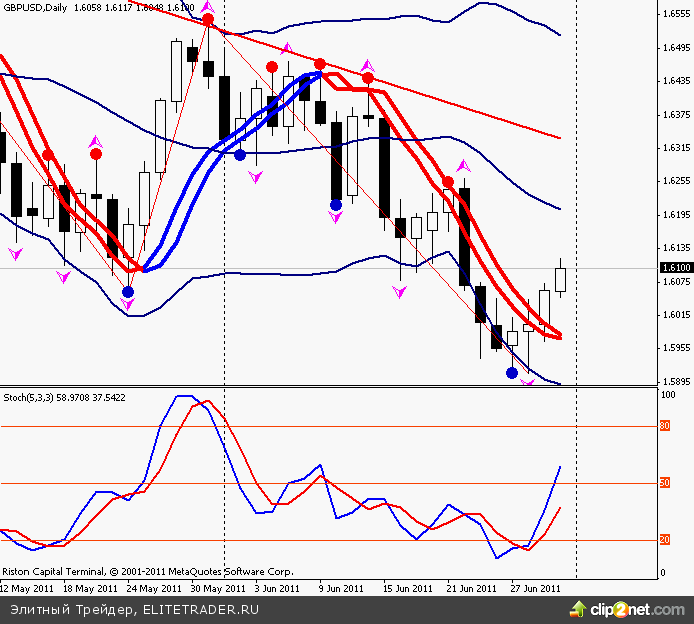
Task: Open the ELITETRADER.RU watermark link
Action: 201,608
